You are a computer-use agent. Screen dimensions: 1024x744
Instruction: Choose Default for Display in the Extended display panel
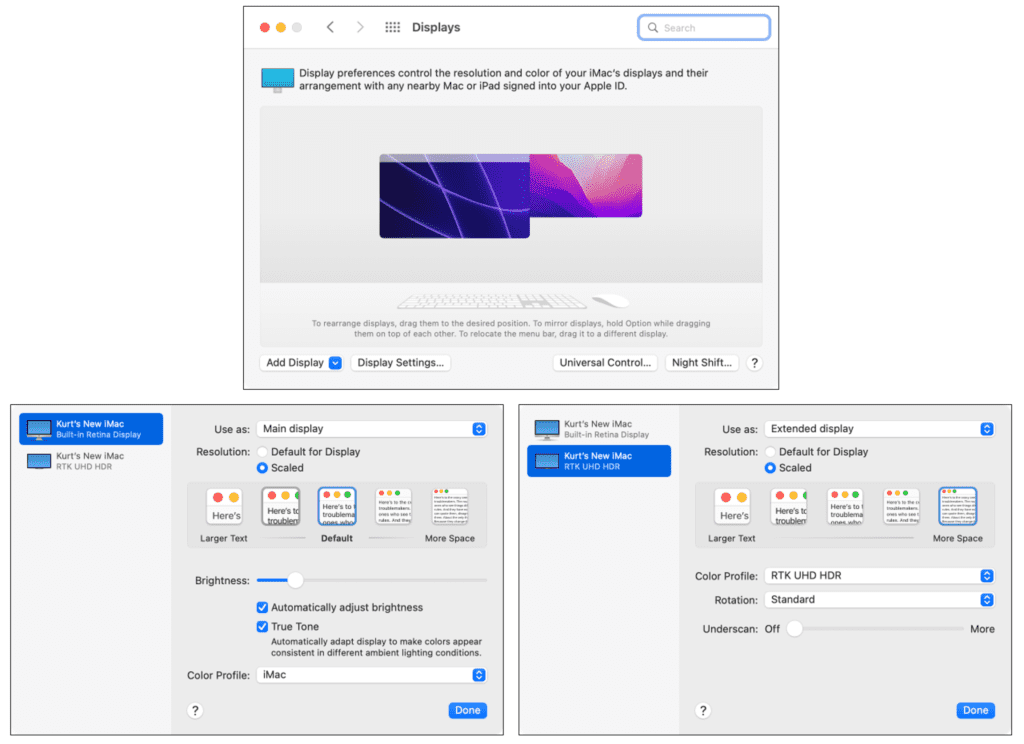click(770, 451)
